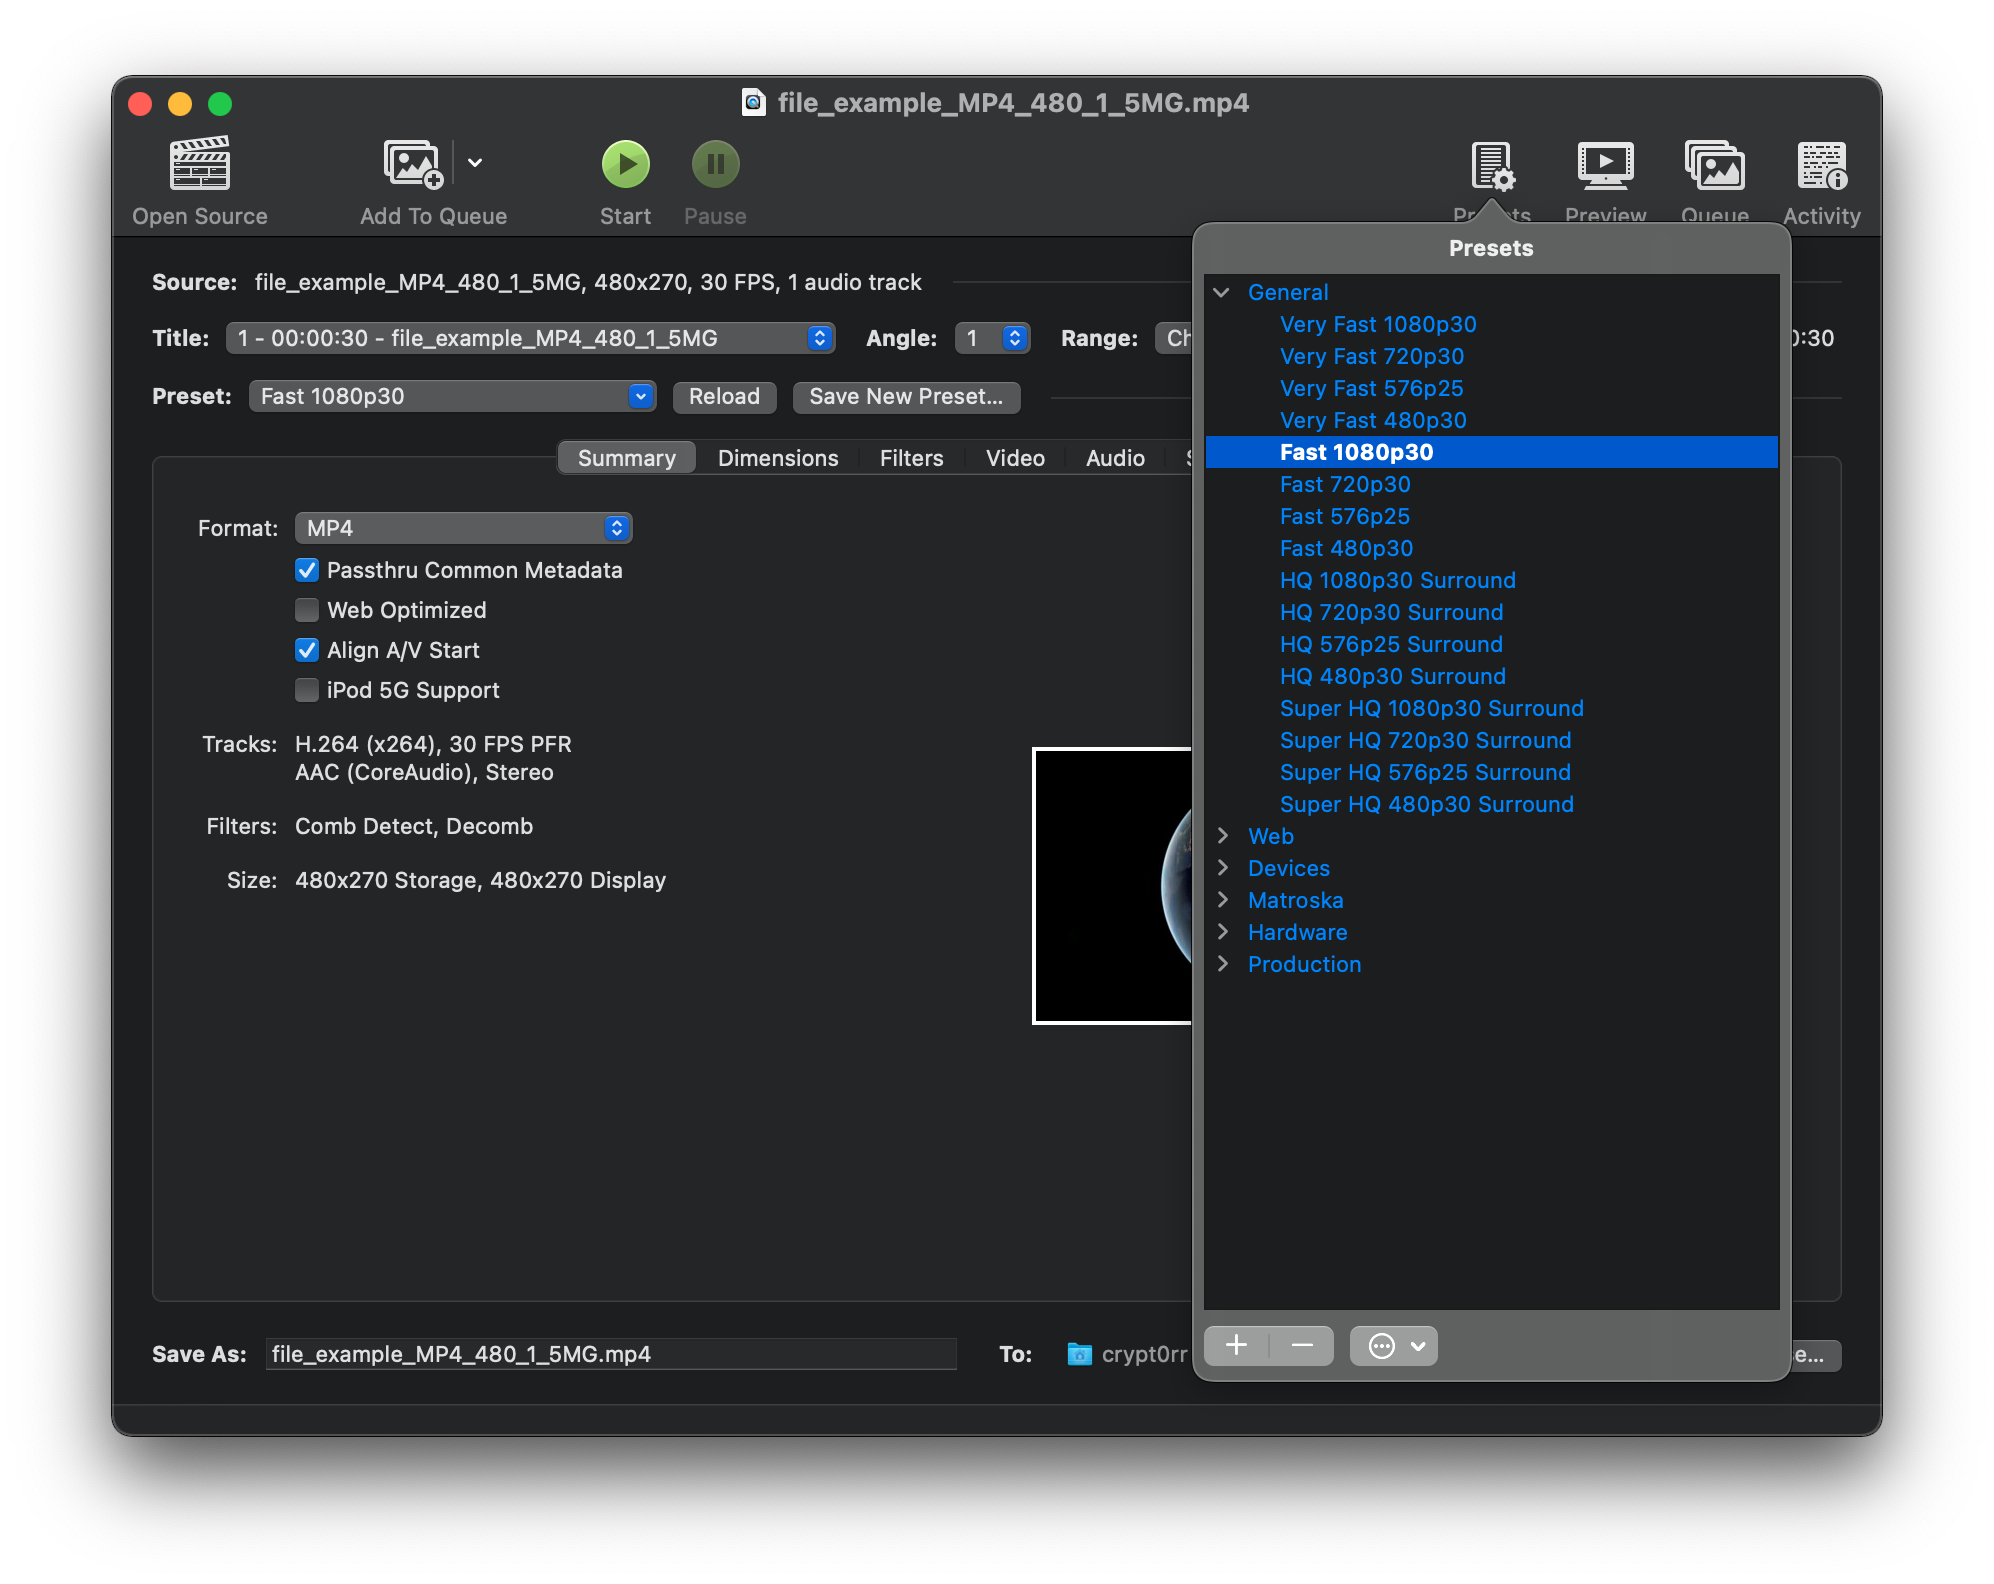Expand the Web preset category
Viewport: 1994px width, 1584px height.
(x=1222, y=836)
